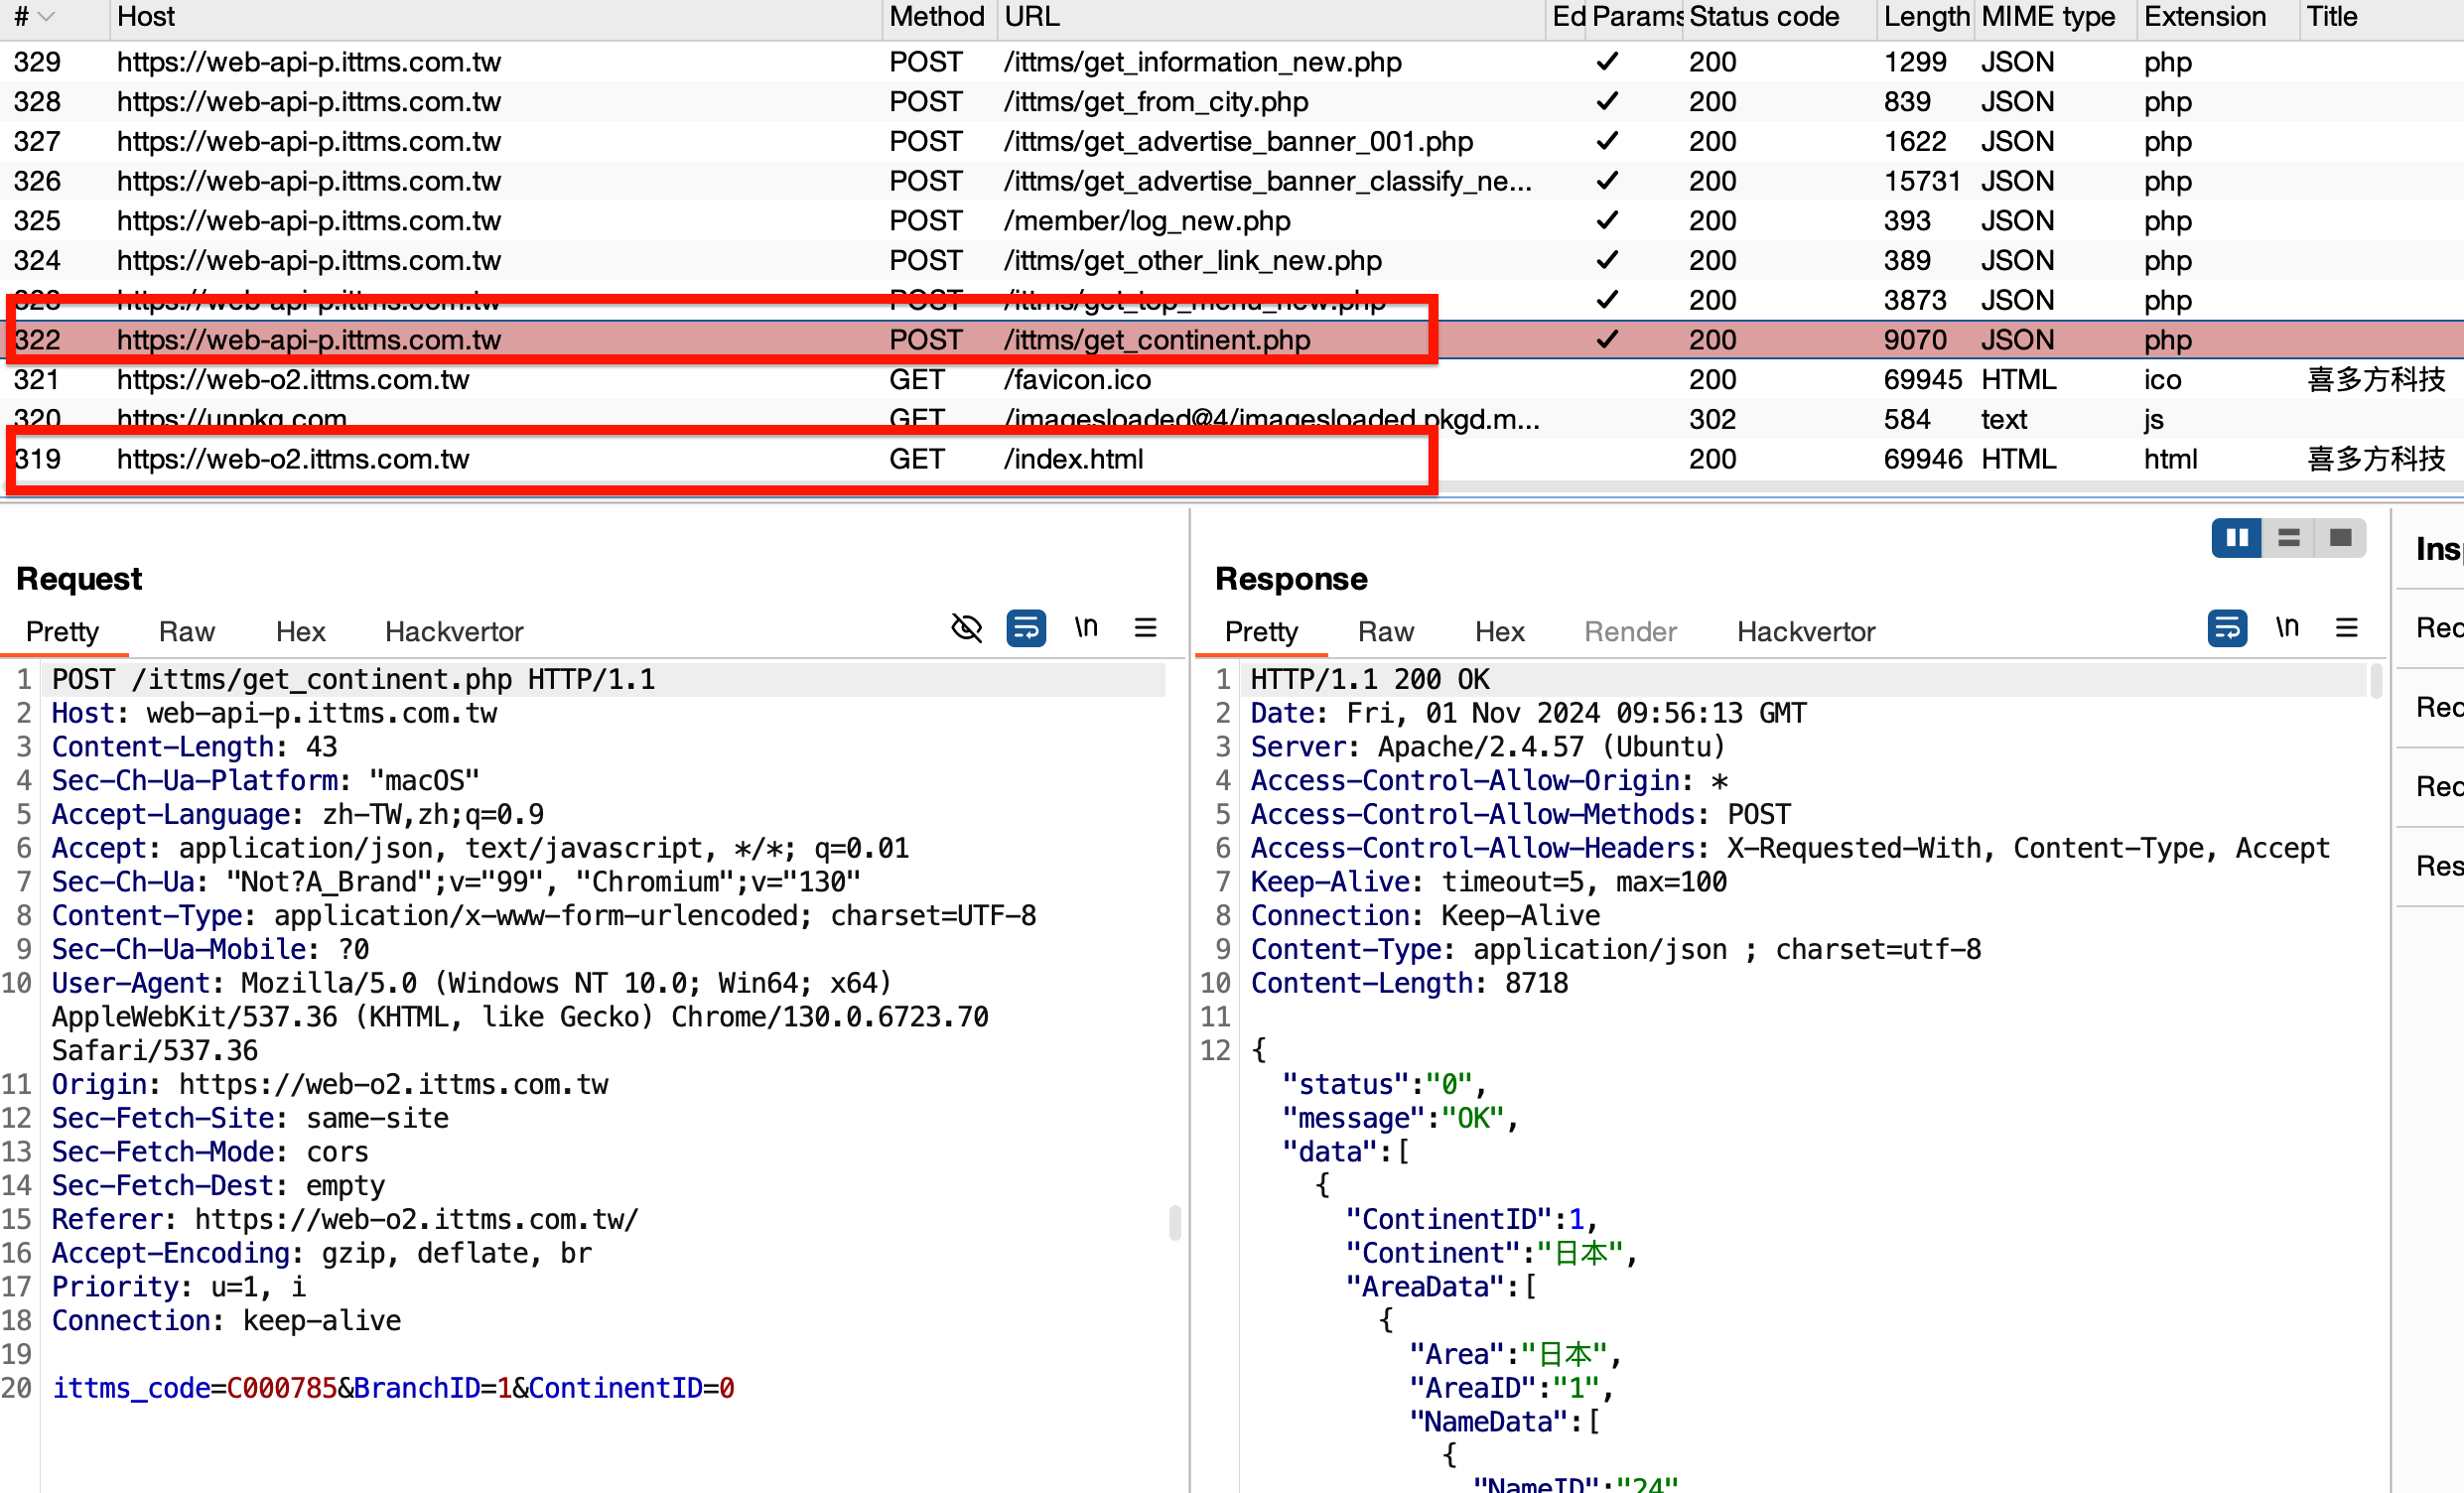
Task: Select combined tabbed layout icon
Action: (2341, 538)
